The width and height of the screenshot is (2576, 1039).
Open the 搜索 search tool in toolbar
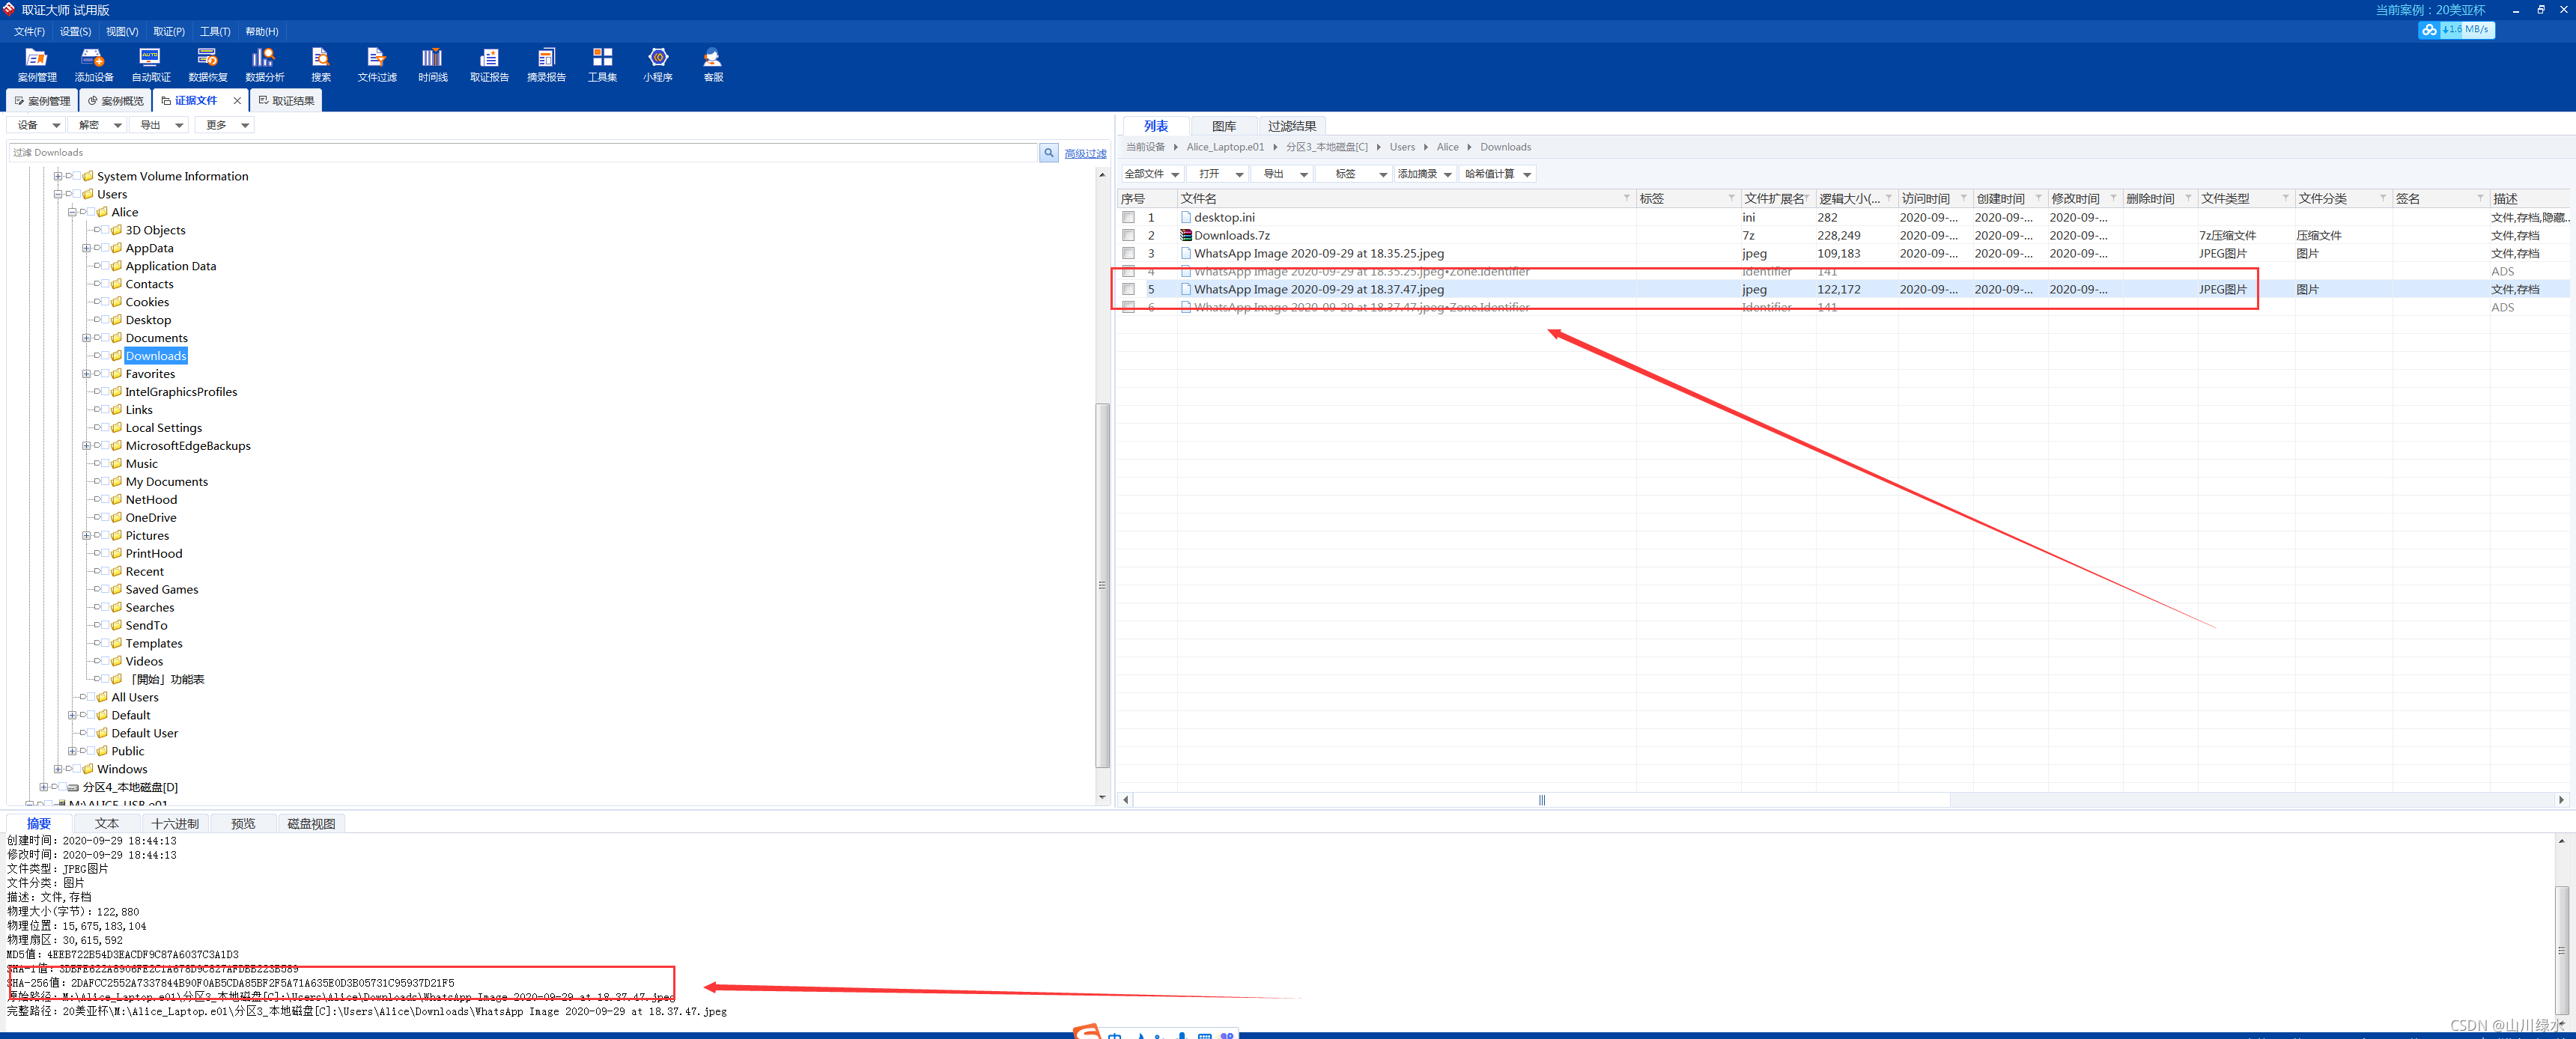point(321,65)
